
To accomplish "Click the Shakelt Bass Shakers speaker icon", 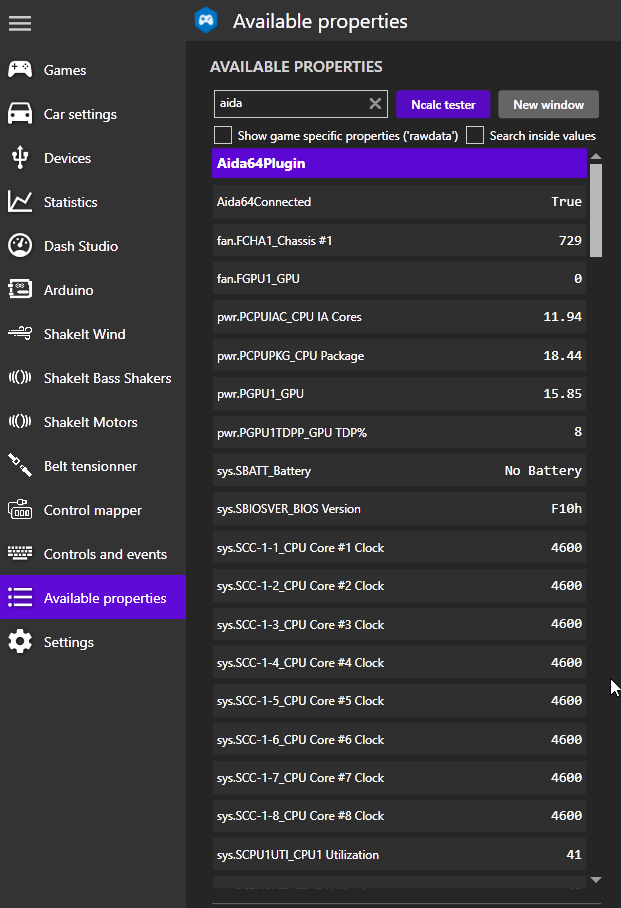I will (x=21, y=377).
